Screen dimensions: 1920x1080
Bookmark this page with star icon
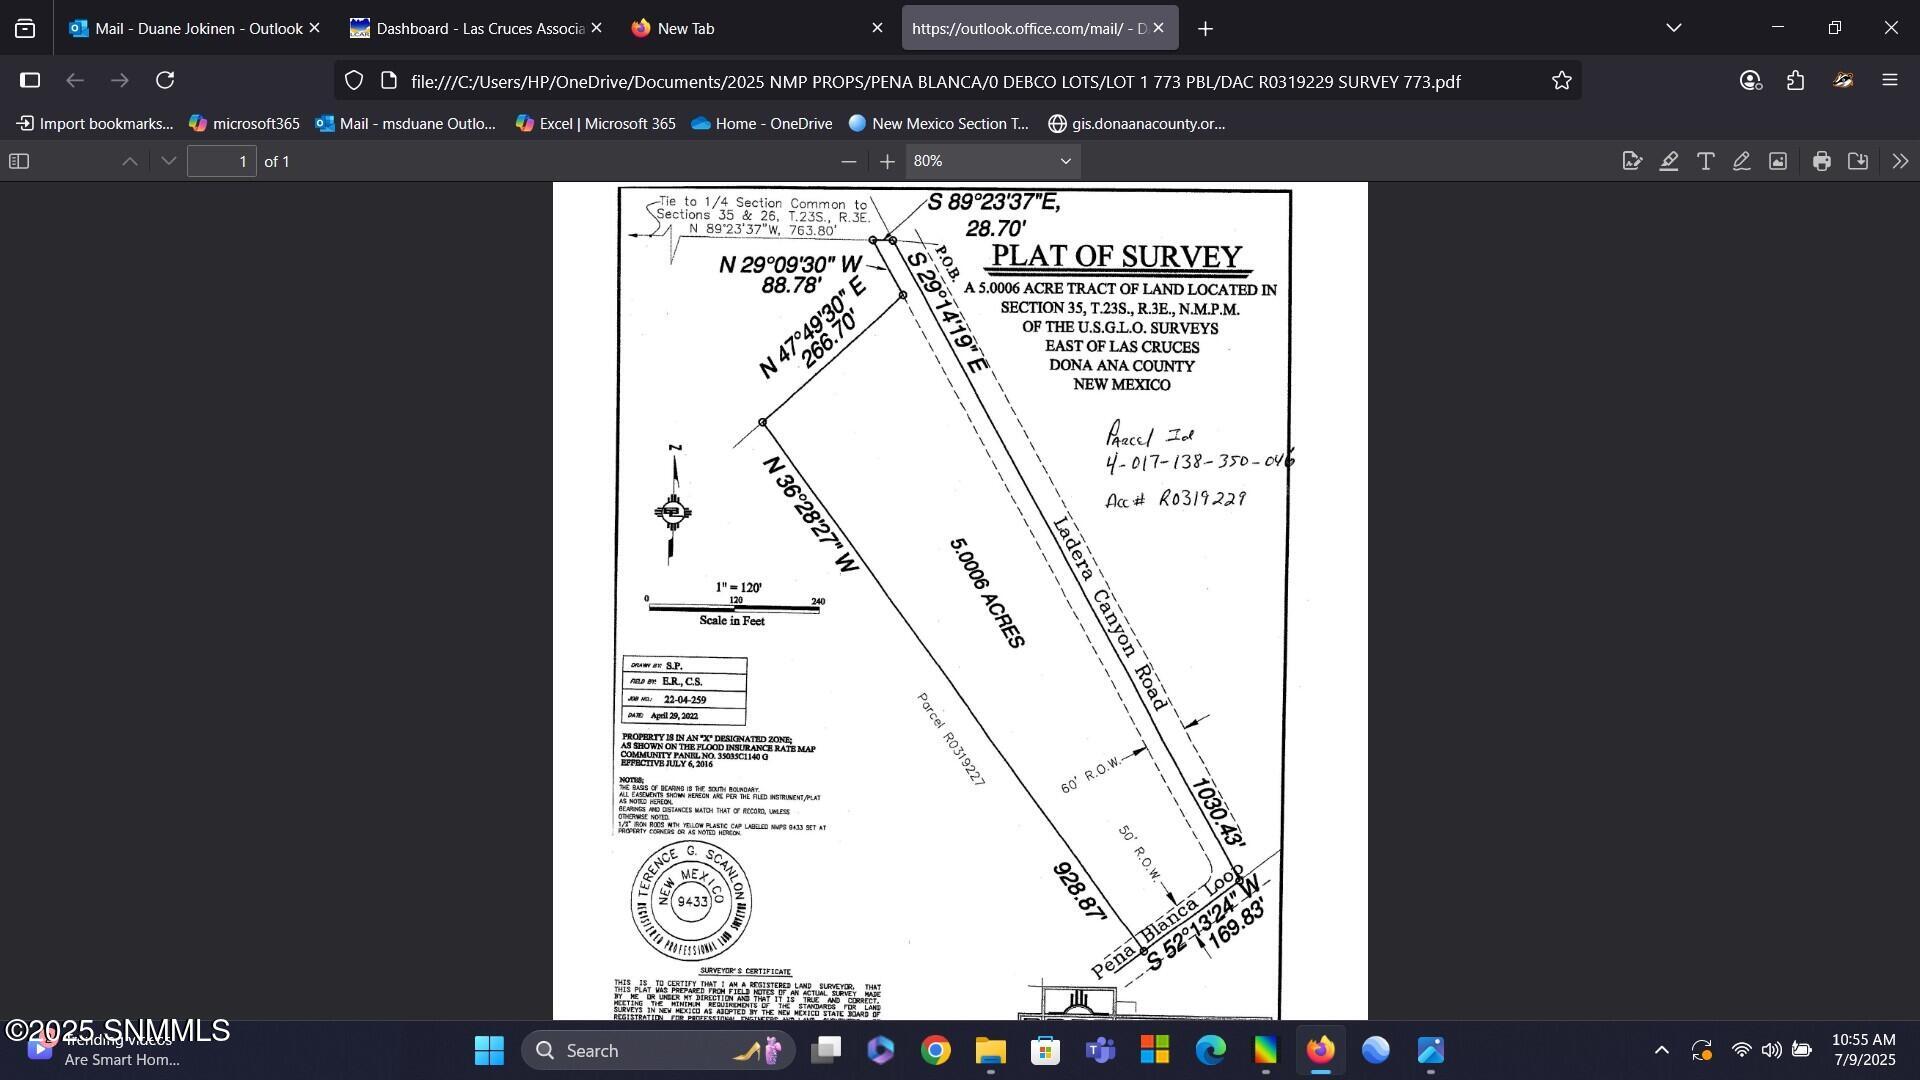(x=1562, y=81)
